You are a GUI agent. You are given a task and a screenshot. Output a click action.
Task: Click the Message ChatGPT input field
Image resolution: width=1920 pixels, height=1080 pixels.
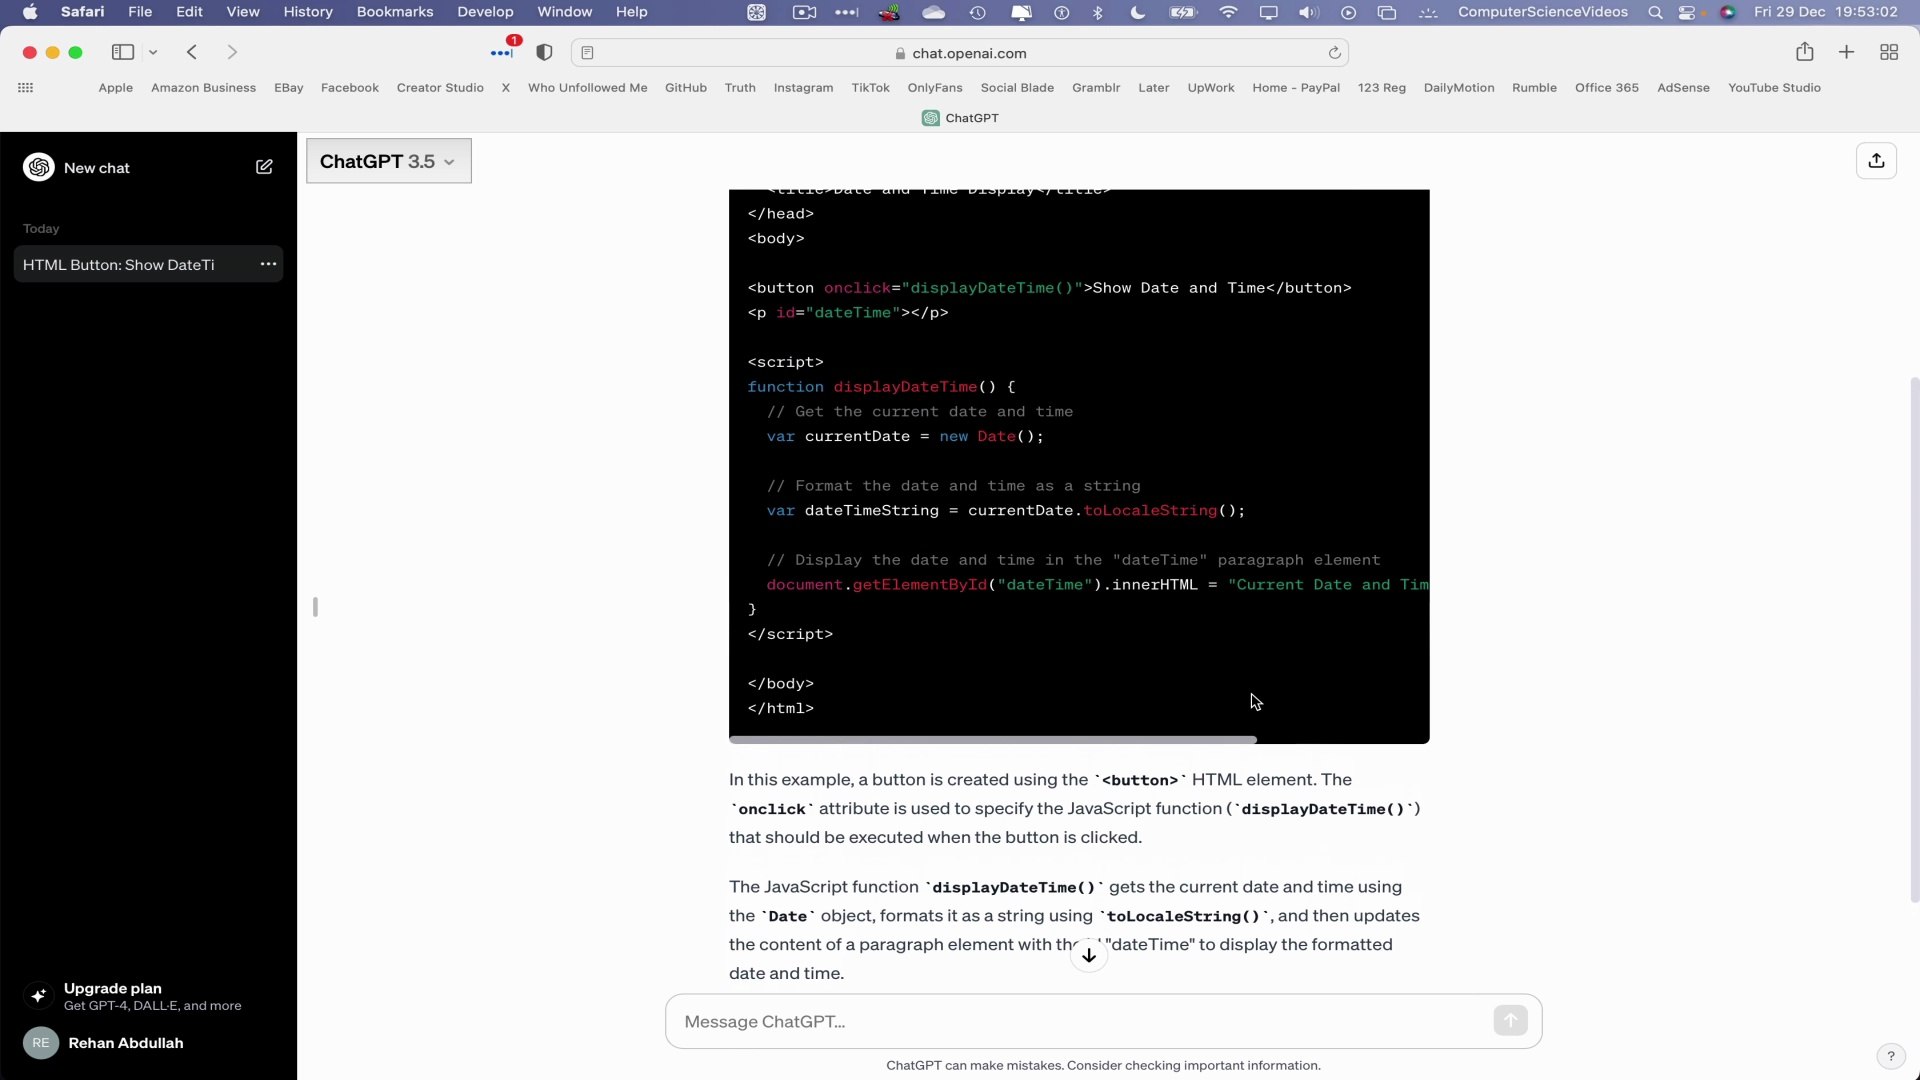click(1000, 1021)
